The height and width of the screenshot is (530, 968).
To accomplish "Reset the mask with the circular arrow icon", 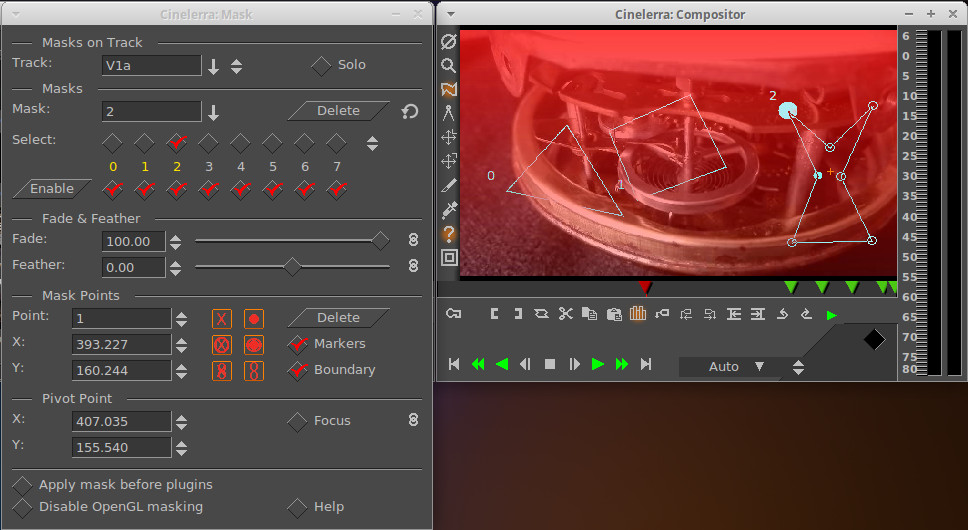I will click(x=409, y=111).
